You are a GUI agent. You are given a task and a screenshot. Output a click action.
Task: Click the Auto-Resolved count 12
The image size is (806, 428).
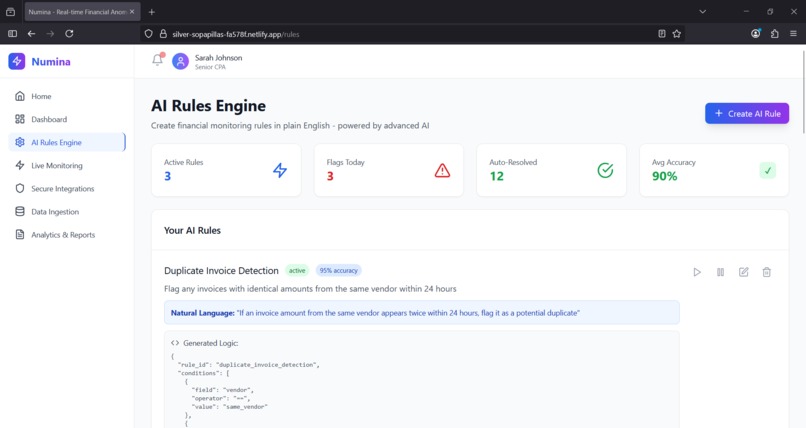pos(497,176)
